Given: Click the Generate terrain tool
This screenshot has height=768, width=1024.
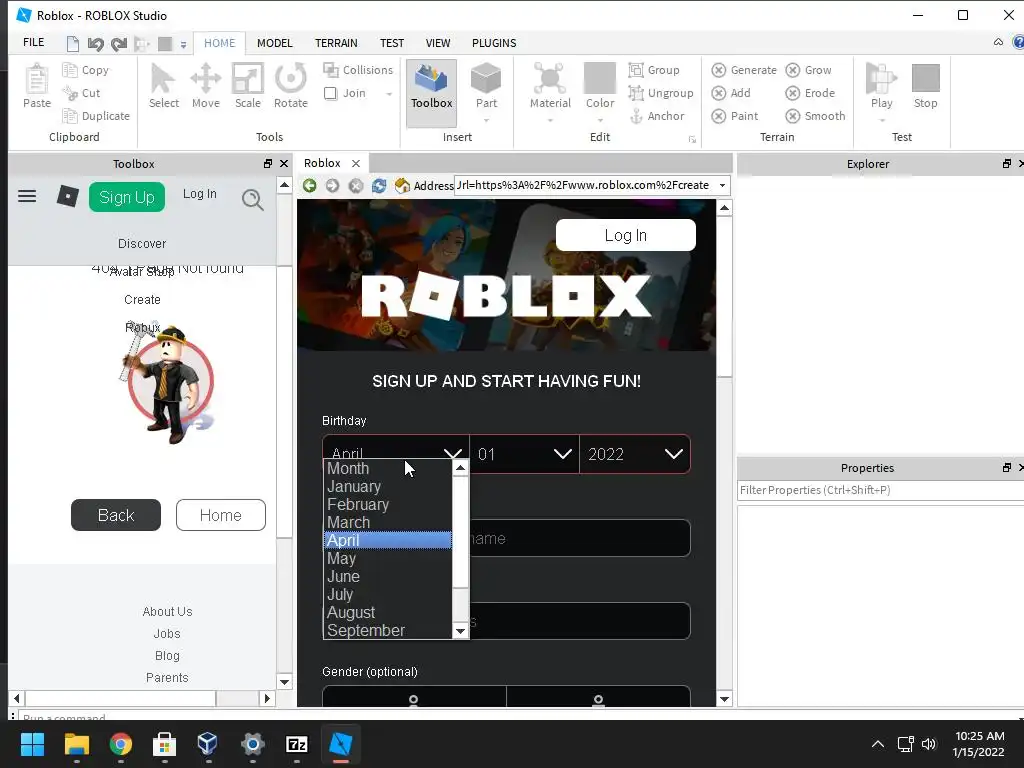Looking at the screenshot, I should coord(744,70).
